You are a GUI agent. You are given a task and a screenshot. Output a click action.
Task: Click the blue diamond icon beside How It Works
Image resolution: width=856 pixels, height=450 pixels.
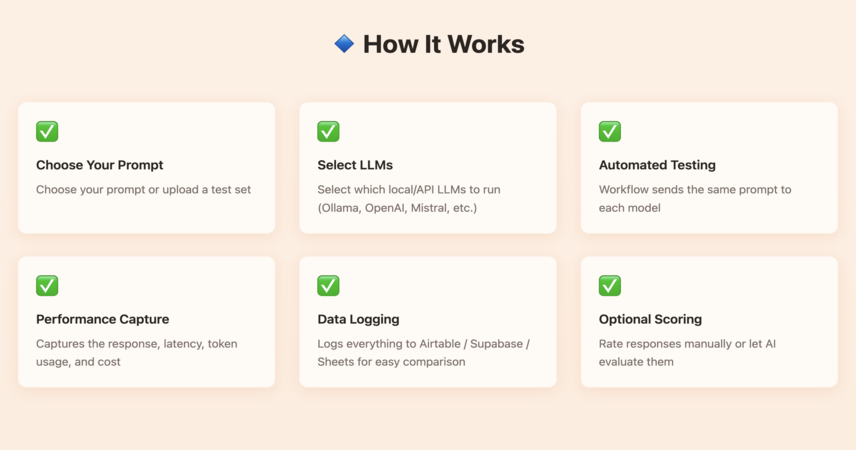tap(344, 44)
